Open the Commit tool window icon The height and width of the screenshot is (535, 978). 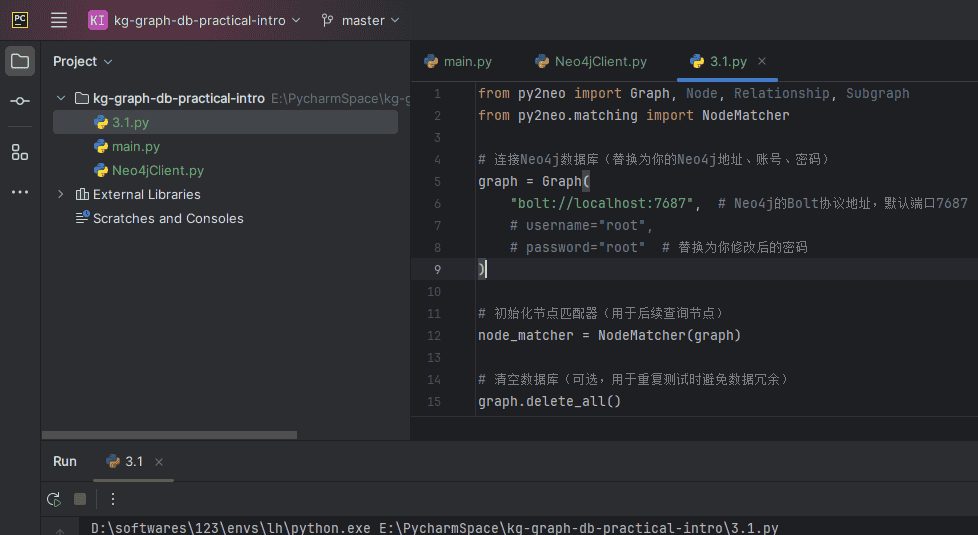tap(20, 101)
